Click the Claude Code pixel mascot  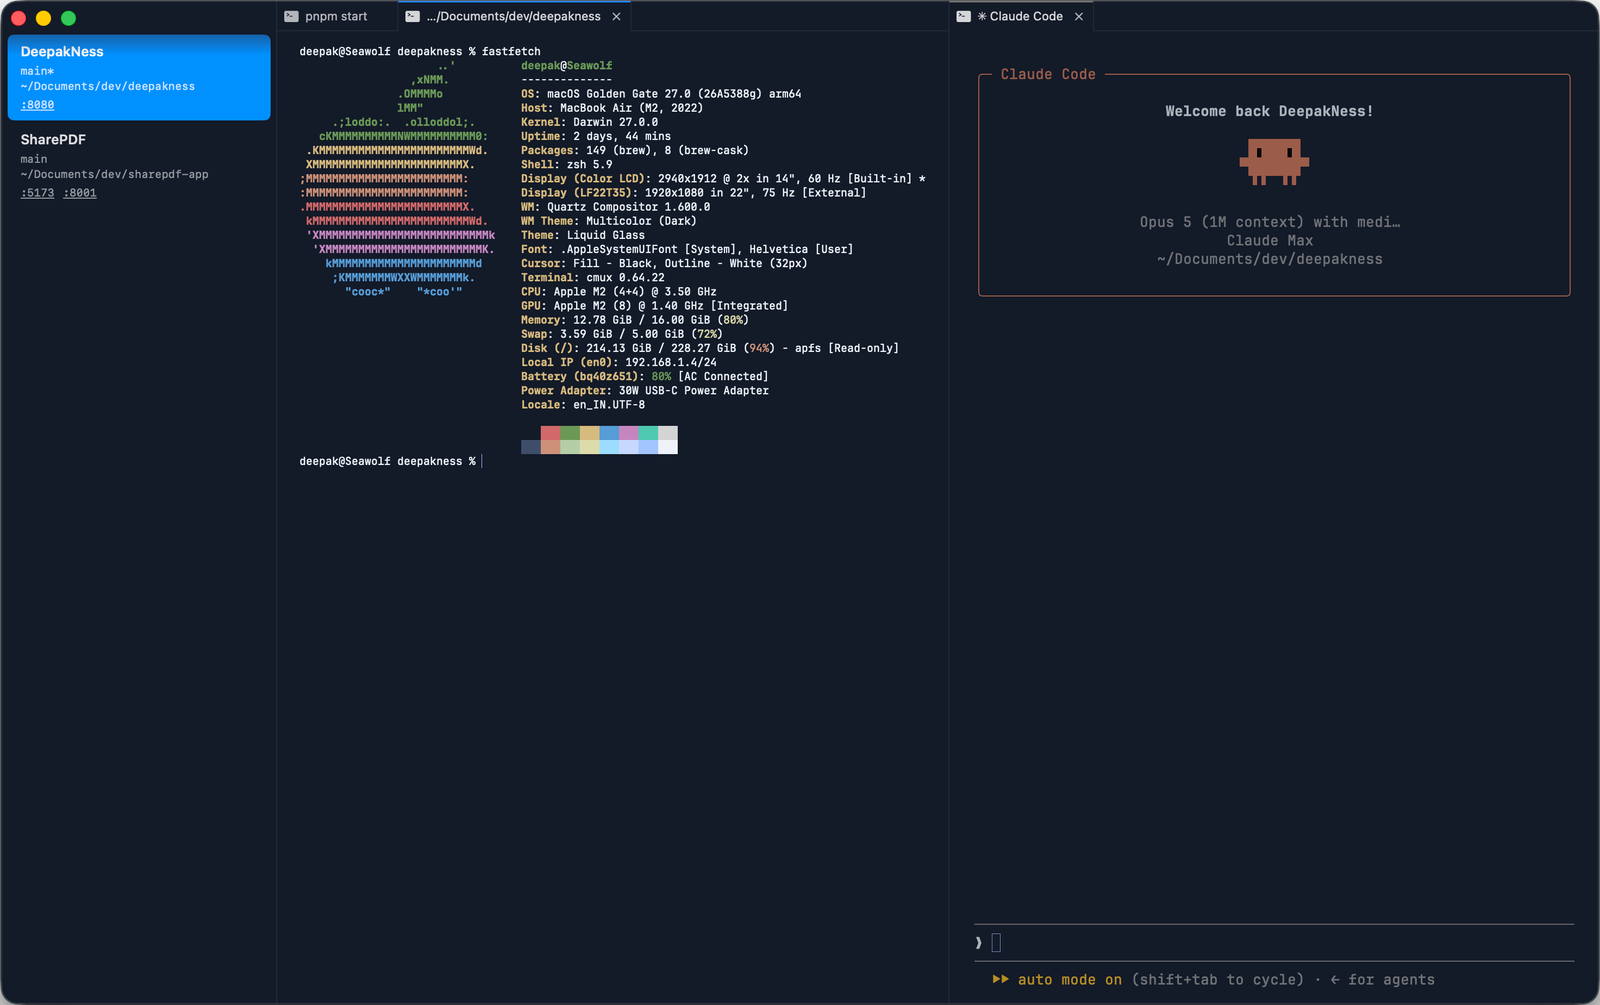click(x=1274, y=162)
